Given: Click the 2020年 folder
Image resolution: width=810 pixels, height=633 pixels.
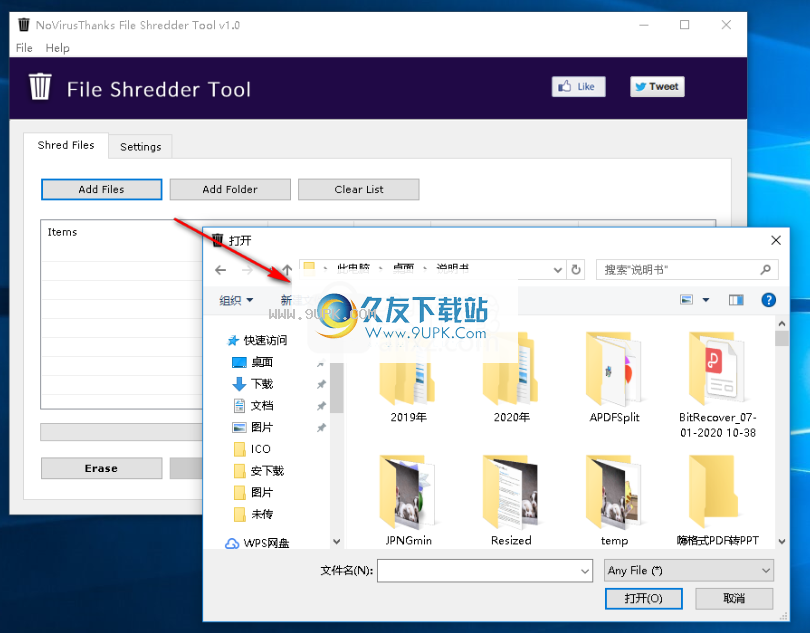Looking at the screenshot, I should tap(511, 380).
